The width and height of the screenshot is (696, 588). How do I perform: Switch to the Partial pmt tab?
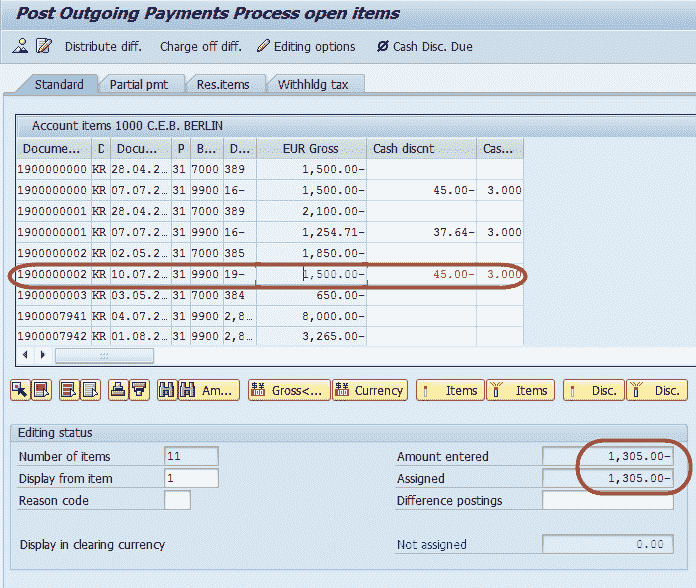pyautogui.click(x=139, y=84)
